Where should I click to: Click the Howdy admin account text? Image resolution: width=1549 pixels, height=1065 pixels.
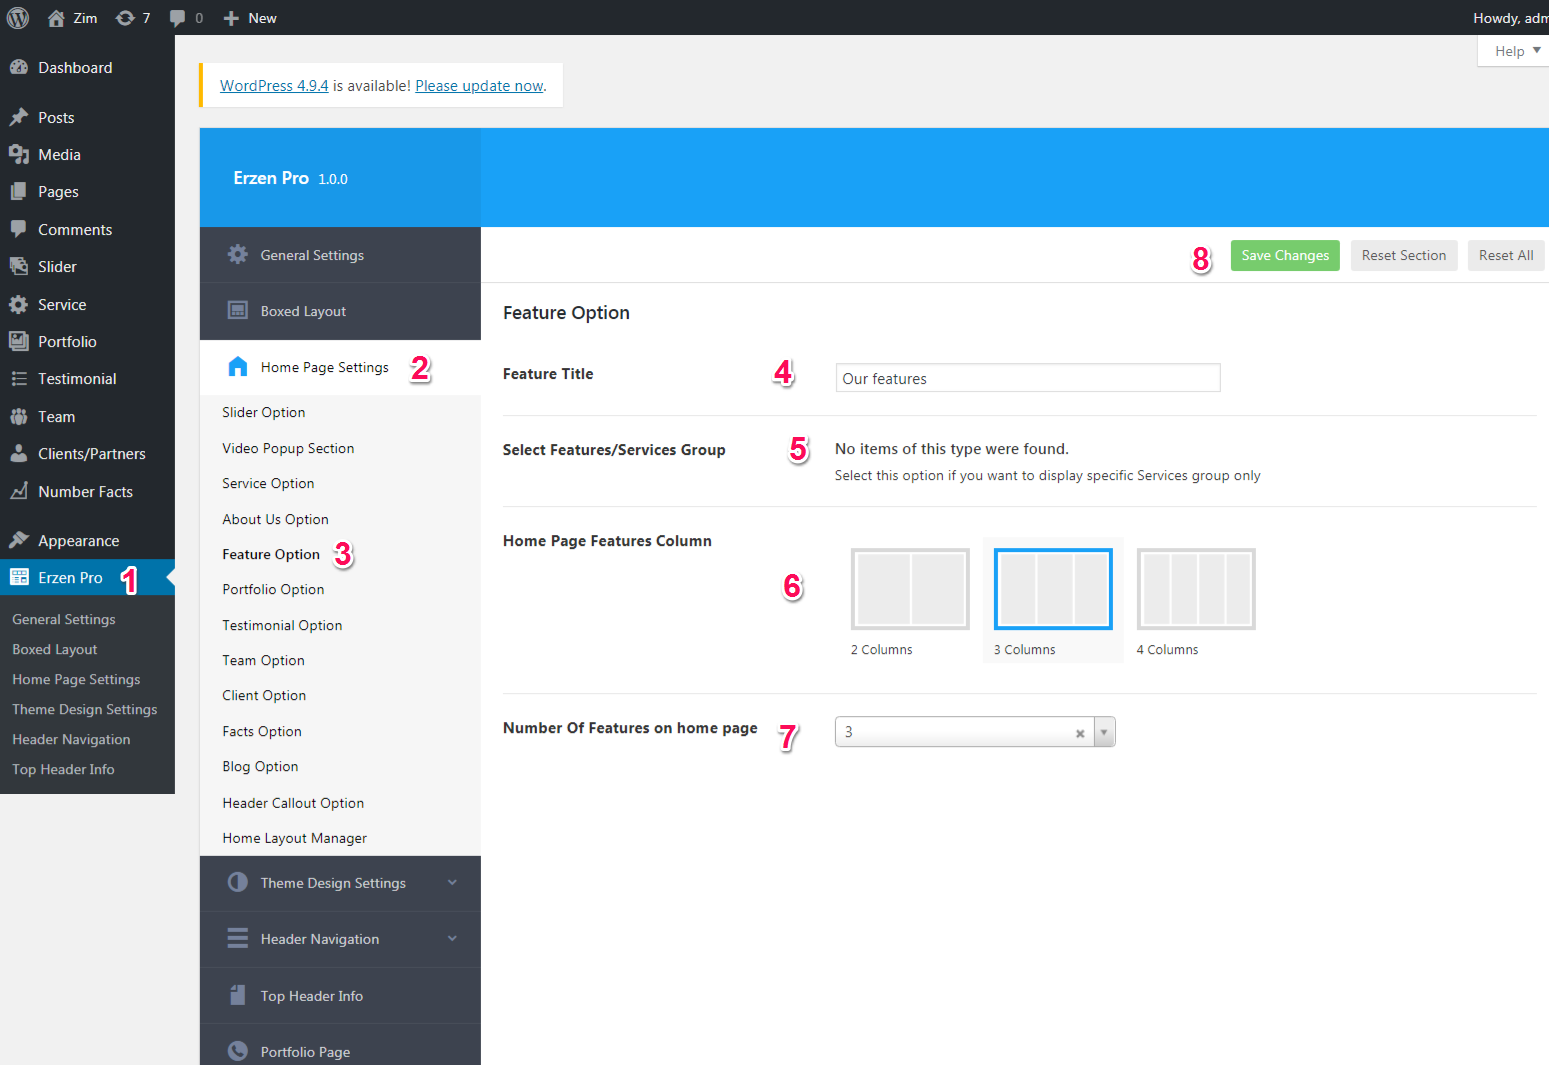(1510, 18)
